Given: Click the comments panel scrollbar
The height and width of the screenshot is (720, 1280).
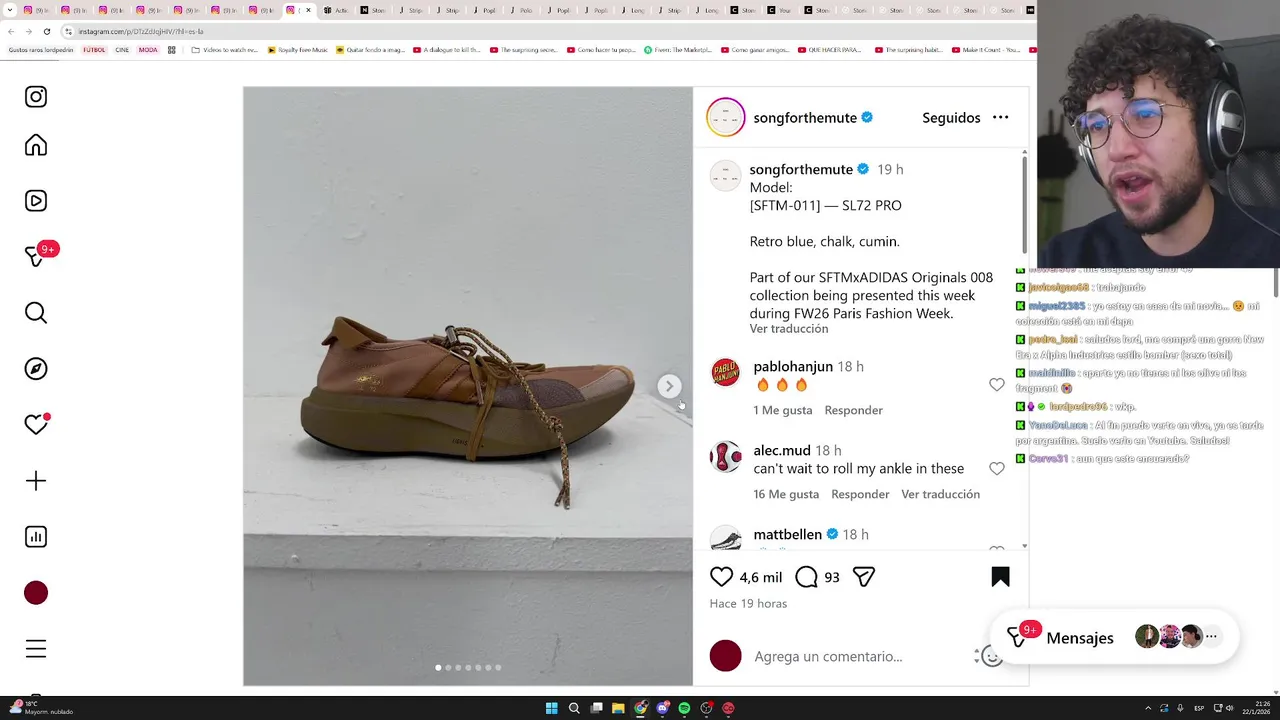Looking at the screenshot, I should (x=1024, y=203).
